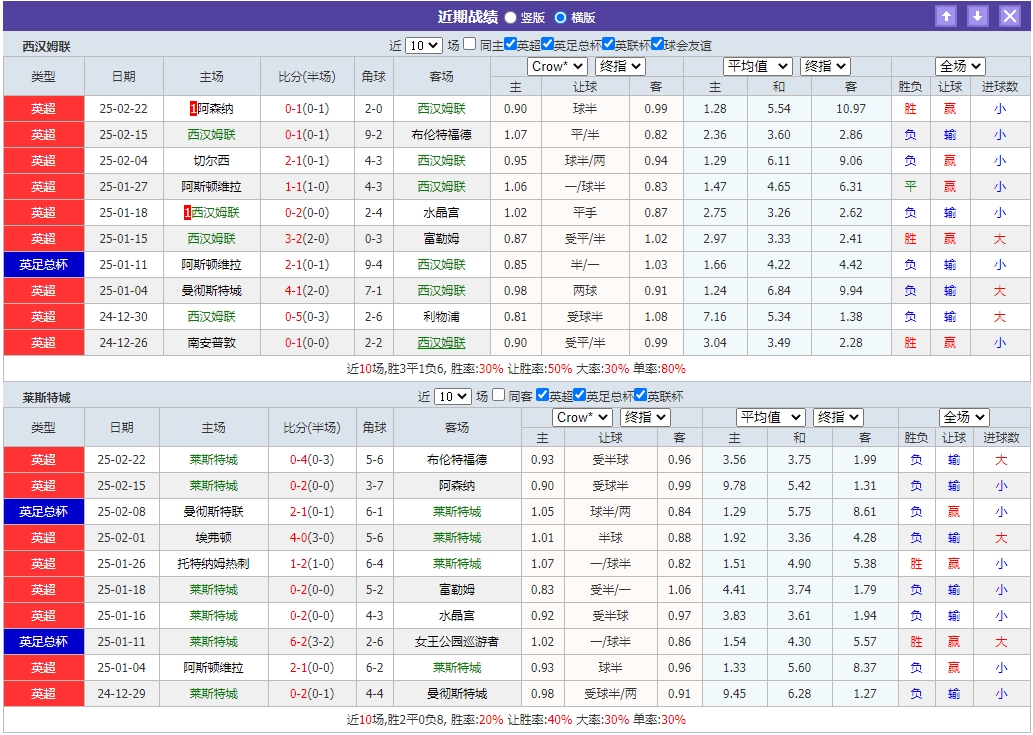The height and width of the screenshot is (735, 1033).
Task: Select the 横版 layout option
Action: (560, 16)
